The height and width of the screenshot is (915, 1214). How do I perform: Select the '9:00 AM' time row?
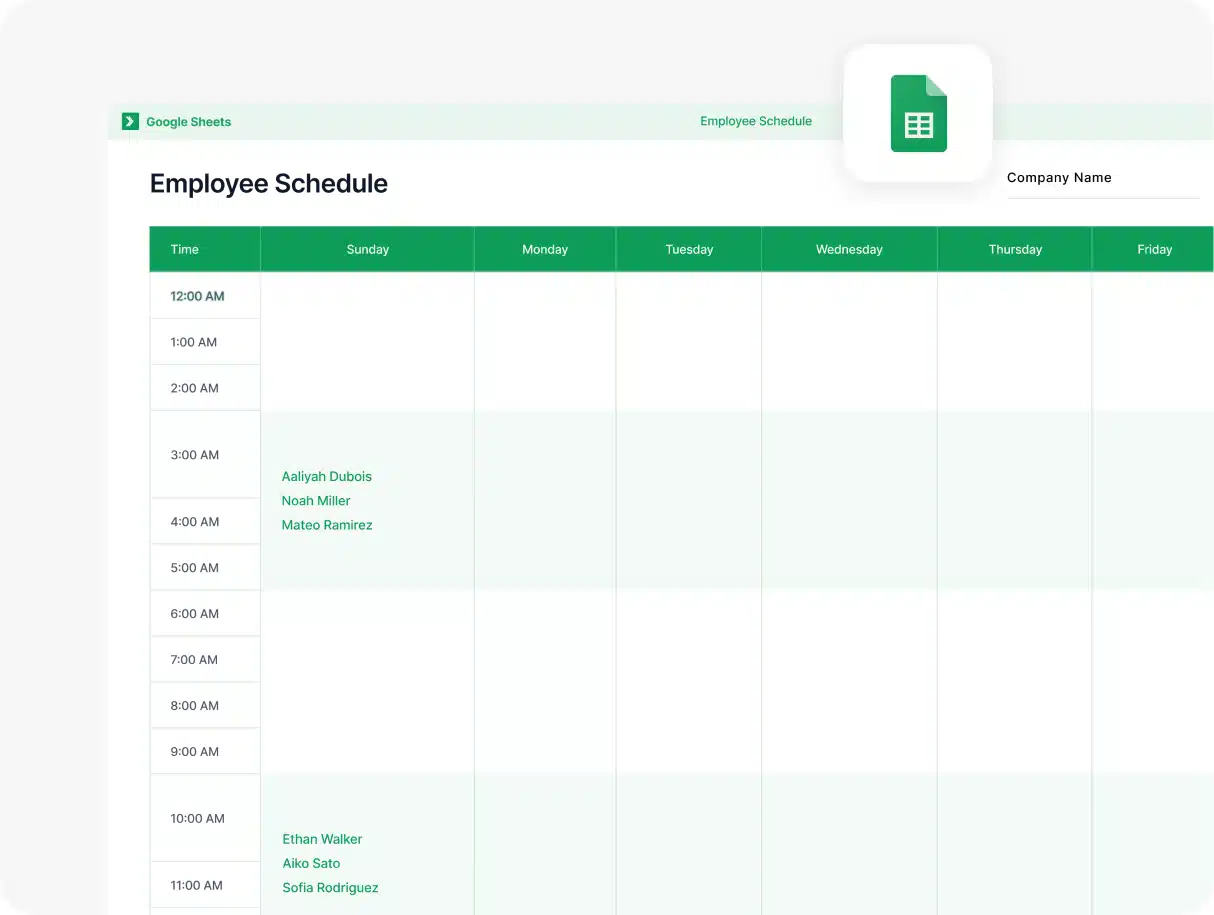(x=192, y=751)
